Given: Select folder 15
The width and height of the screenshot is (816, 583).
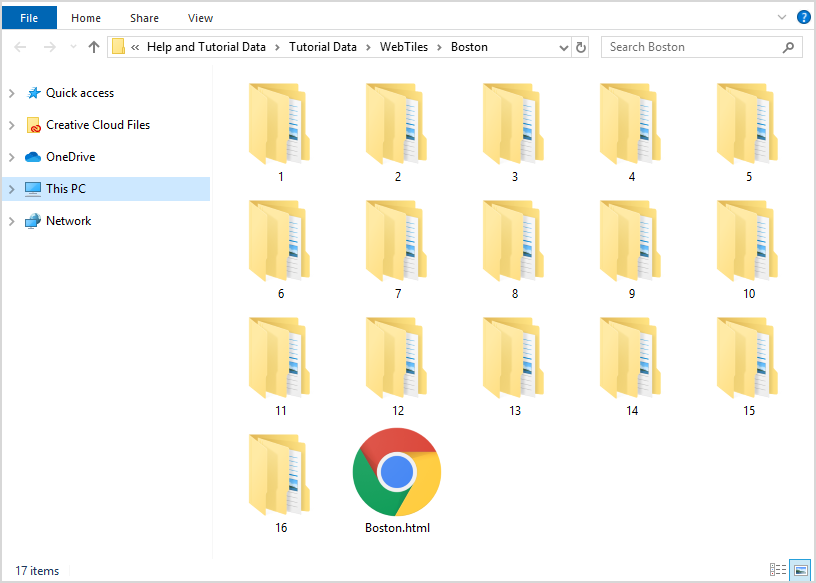Looking at the screenshot, I should pyautogui.click(x=748, y=358).
